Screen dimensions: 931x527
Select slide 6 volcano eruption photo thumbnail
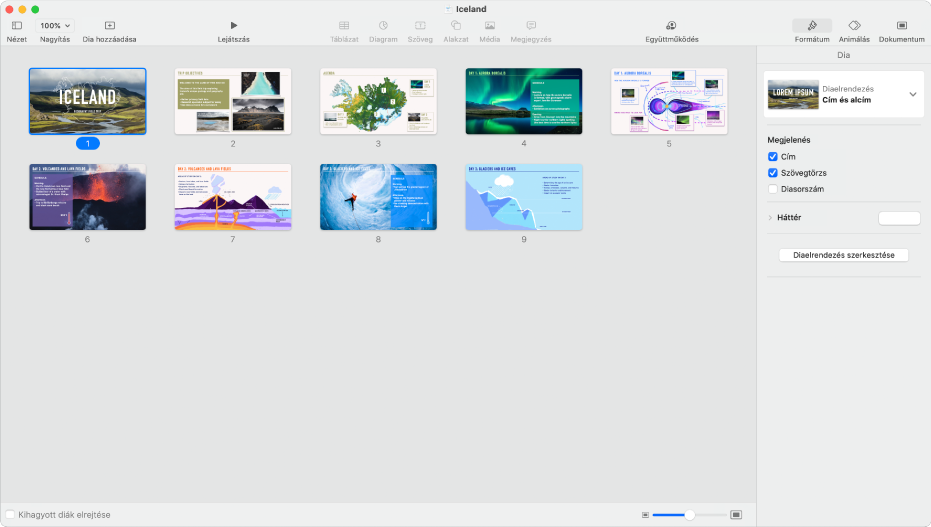(87, 197)
